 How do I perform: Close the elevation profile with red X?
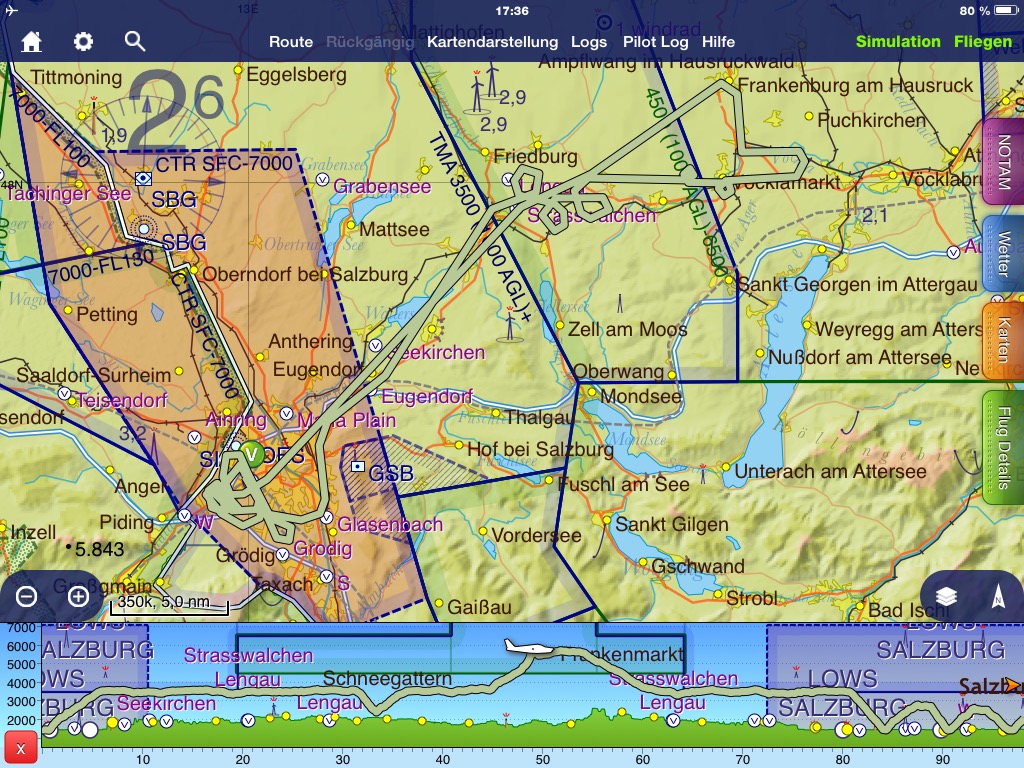tap(20, 748)
